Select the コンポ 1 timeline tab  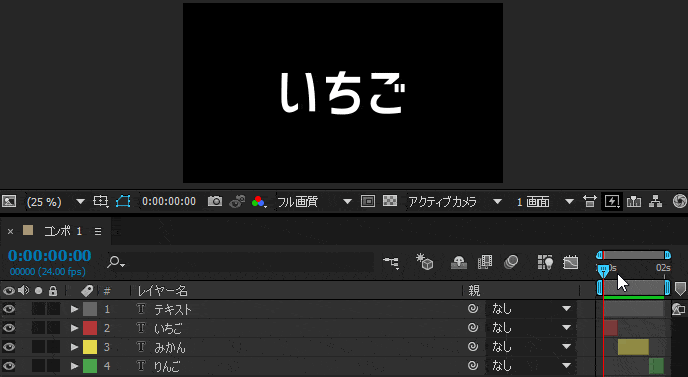(62, 231)
